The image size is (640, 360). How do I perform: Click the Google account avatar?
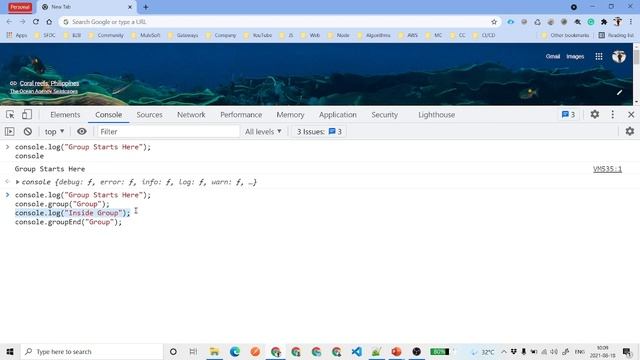coord(619,56)
